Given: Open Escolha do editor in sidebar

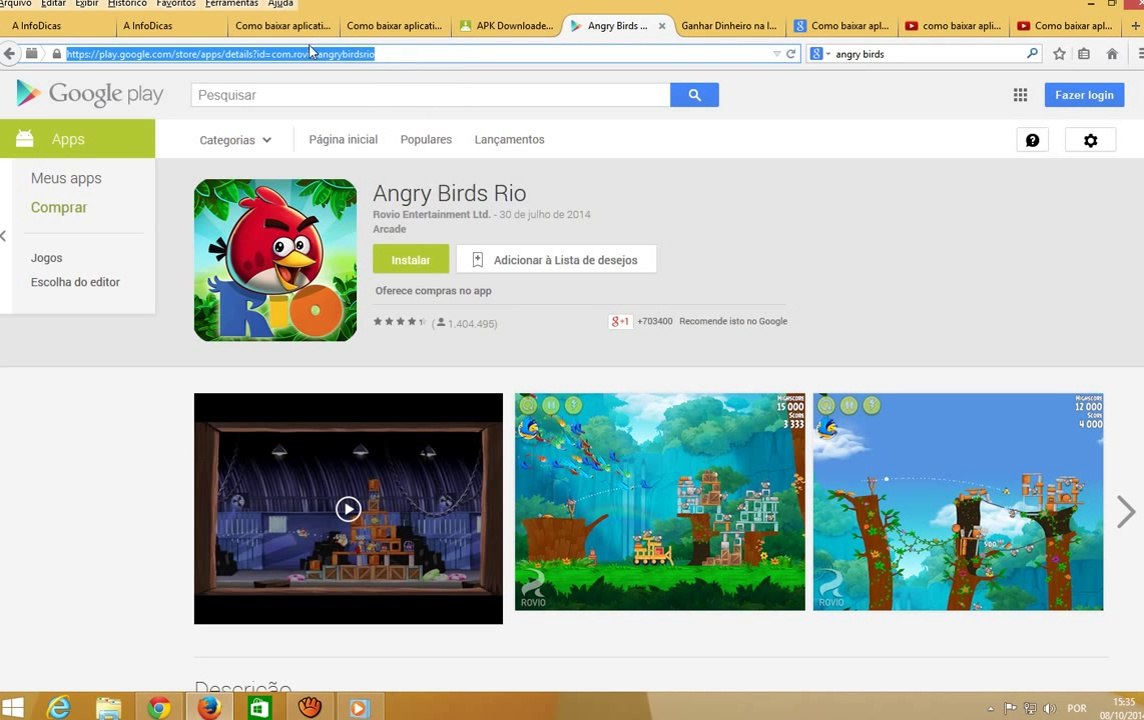Looking at the screenshot, I should tap(75, 282).
